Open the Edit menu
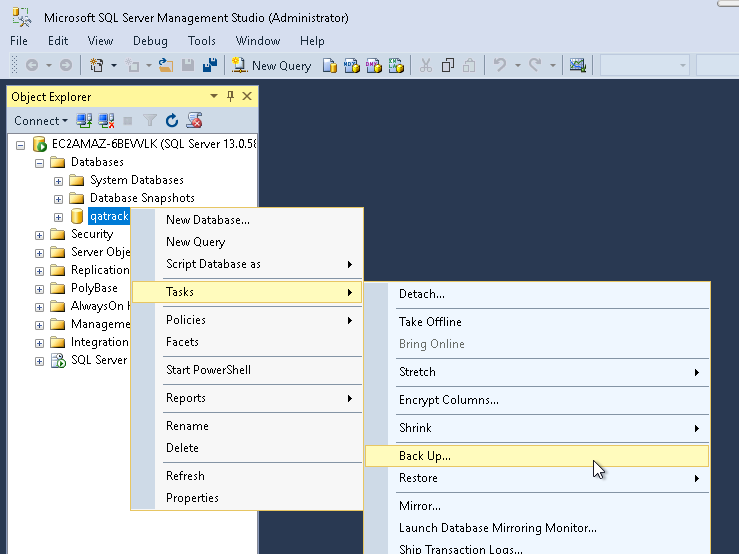 coord(58,41)
